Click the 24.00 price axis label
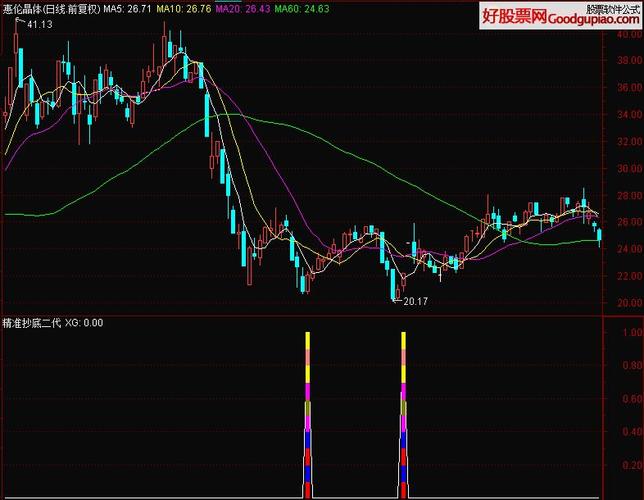Image resolution: width=644 pixels, height=500 pixels. click(629, 249)
